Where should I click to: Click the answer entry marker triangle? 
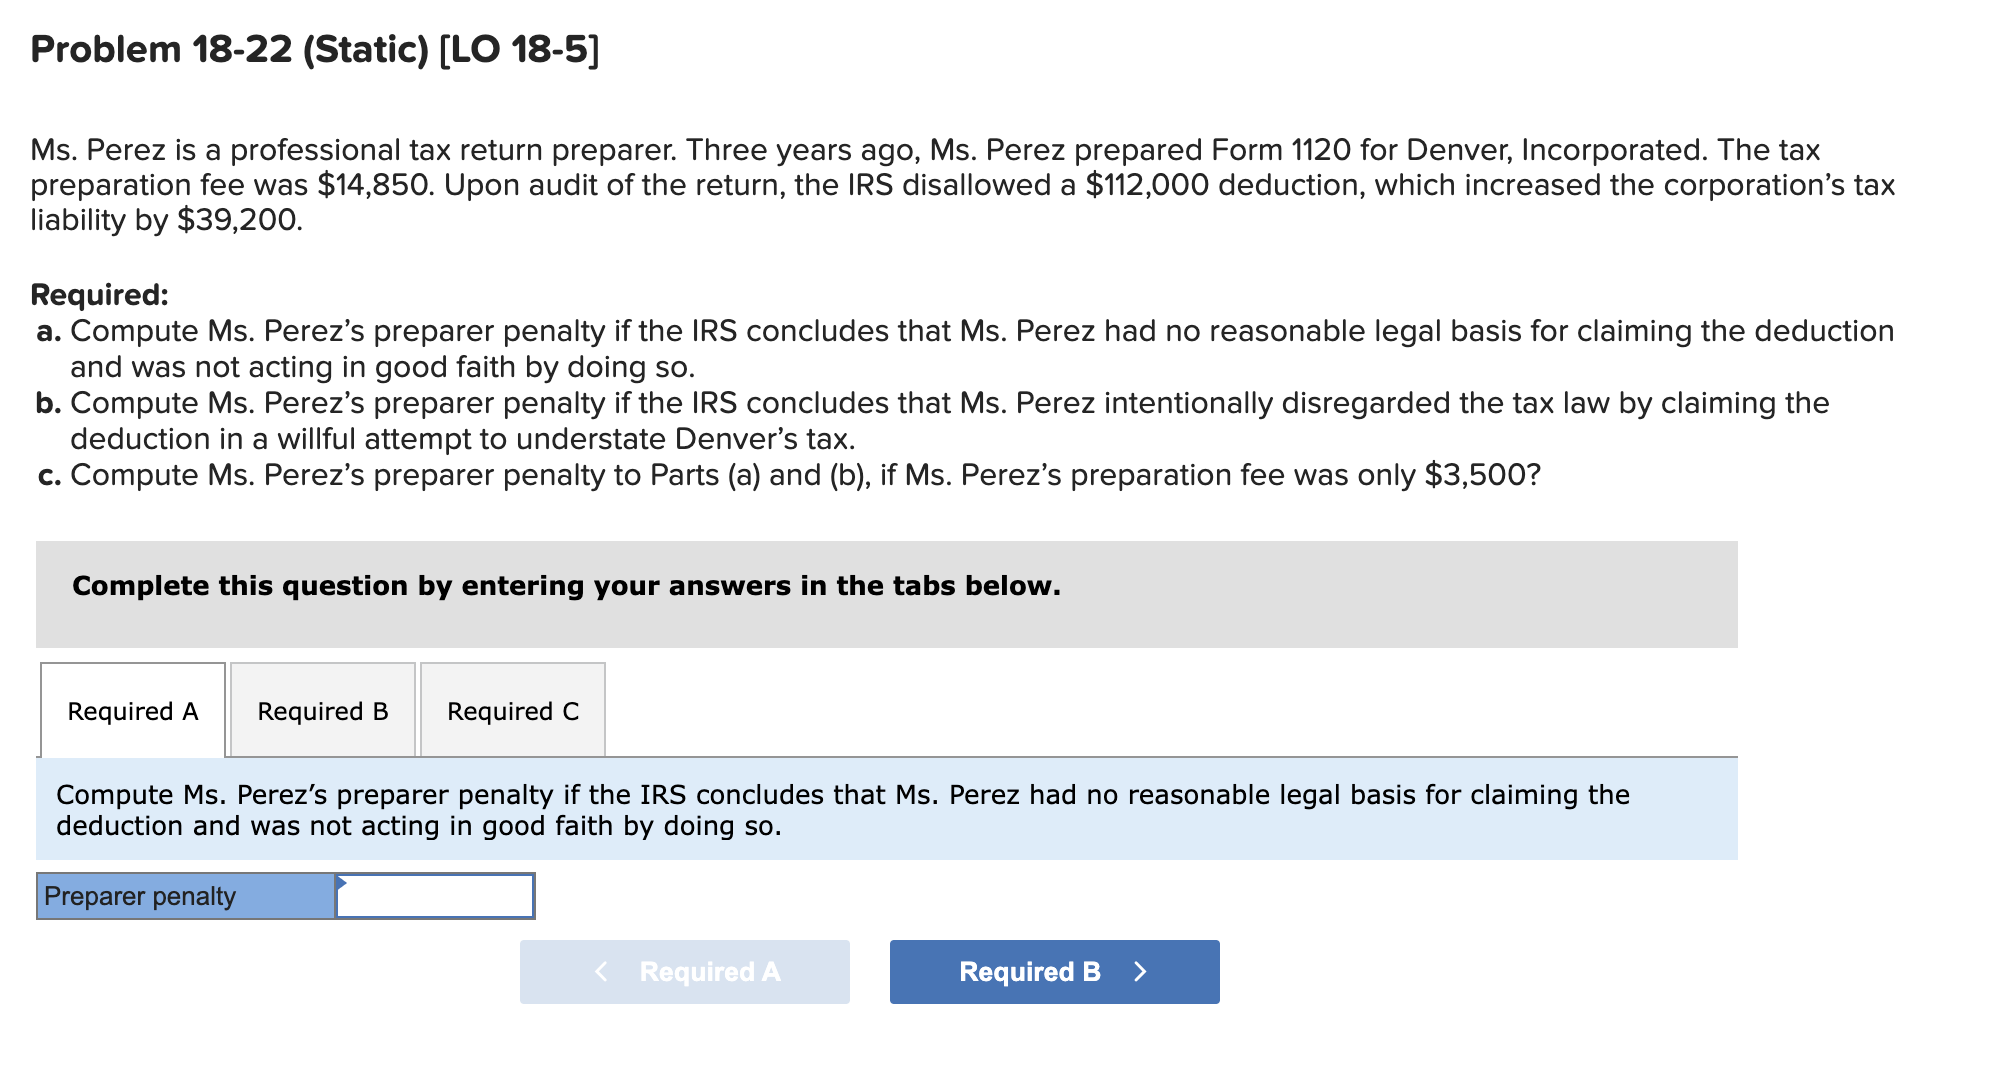pos(343,883)
